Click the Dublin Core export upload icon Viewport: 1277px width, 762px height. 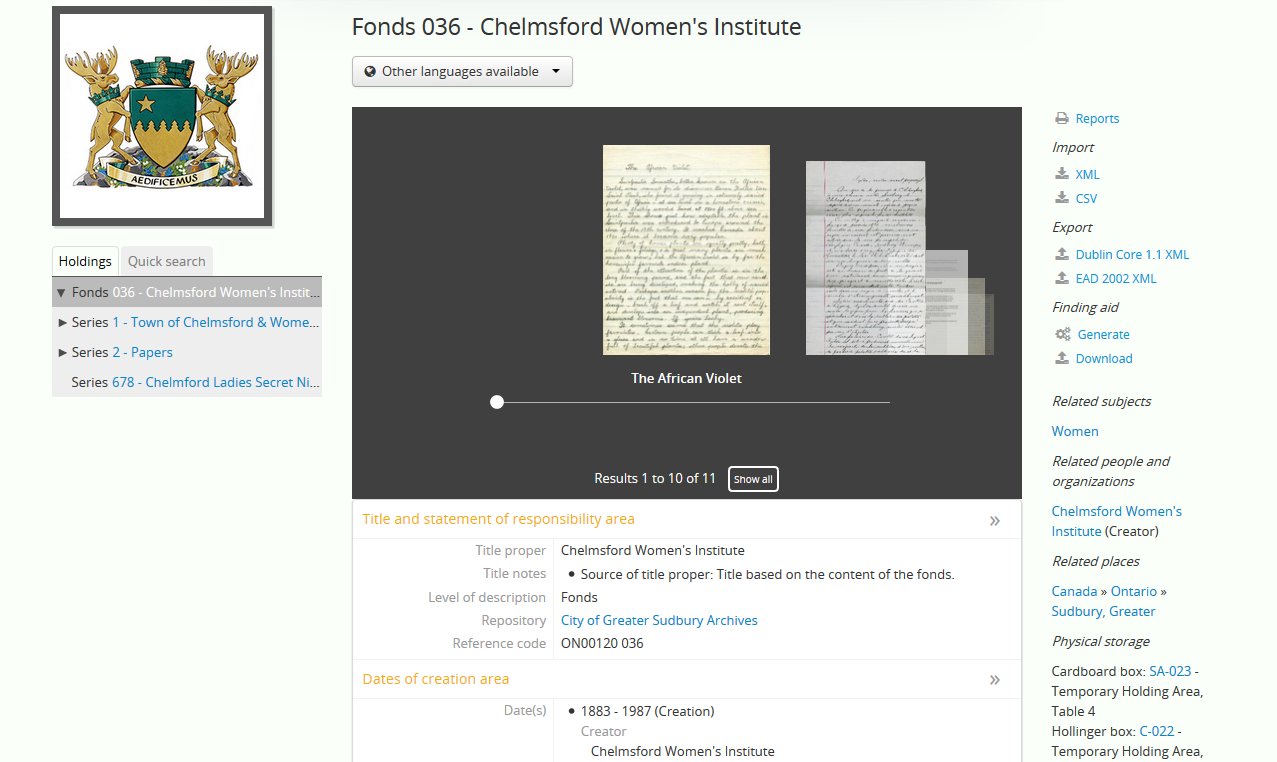tap(1062, 255)
